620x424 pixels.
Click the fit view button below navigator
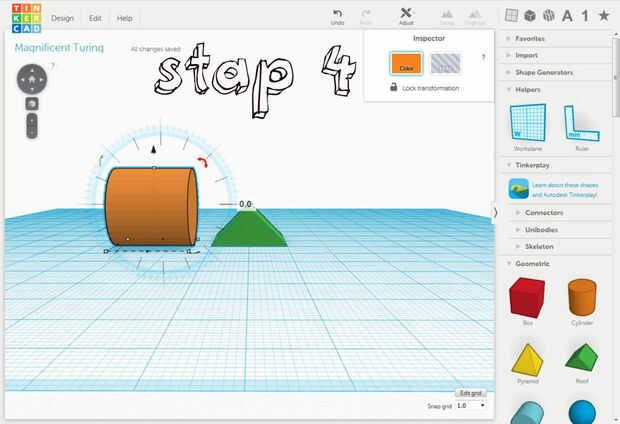[x=32, y=104]
